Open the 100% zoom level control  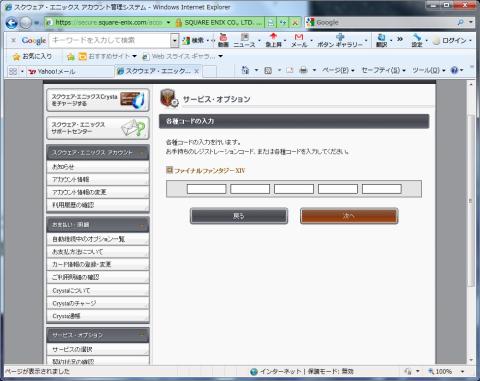[x=446, y=371]
